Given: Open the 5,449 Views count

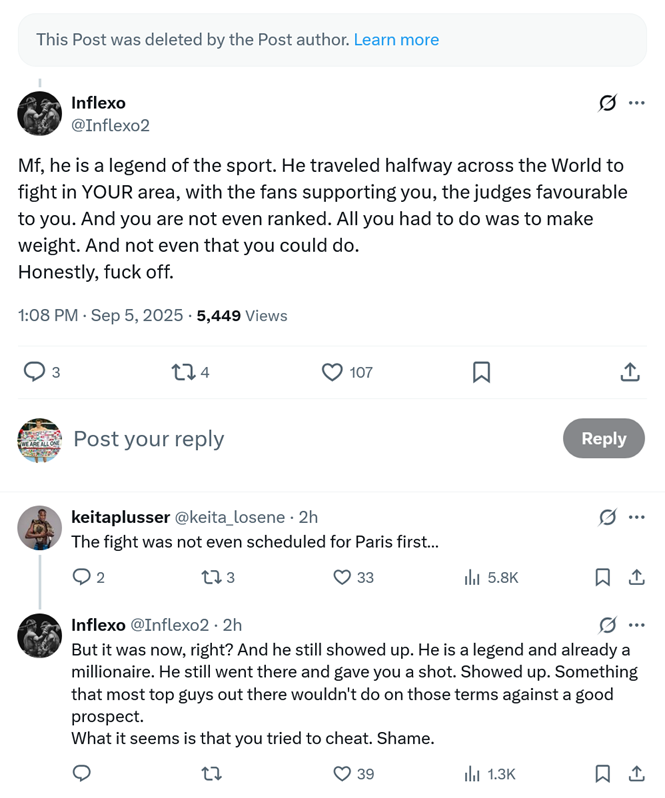Looking at the screenshot, I should pos(242,316).
